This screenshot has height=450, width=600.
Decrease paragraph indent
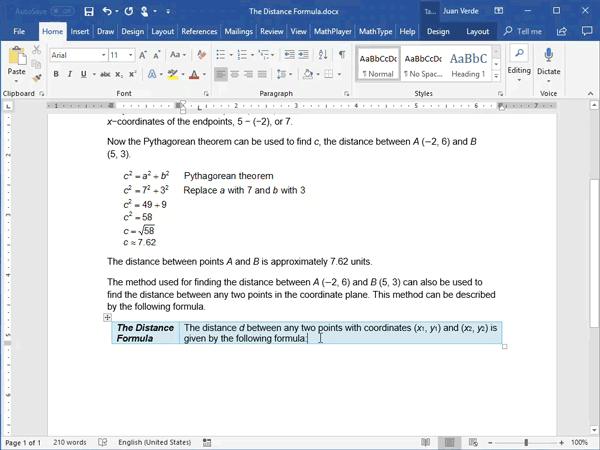click(289, 55)
